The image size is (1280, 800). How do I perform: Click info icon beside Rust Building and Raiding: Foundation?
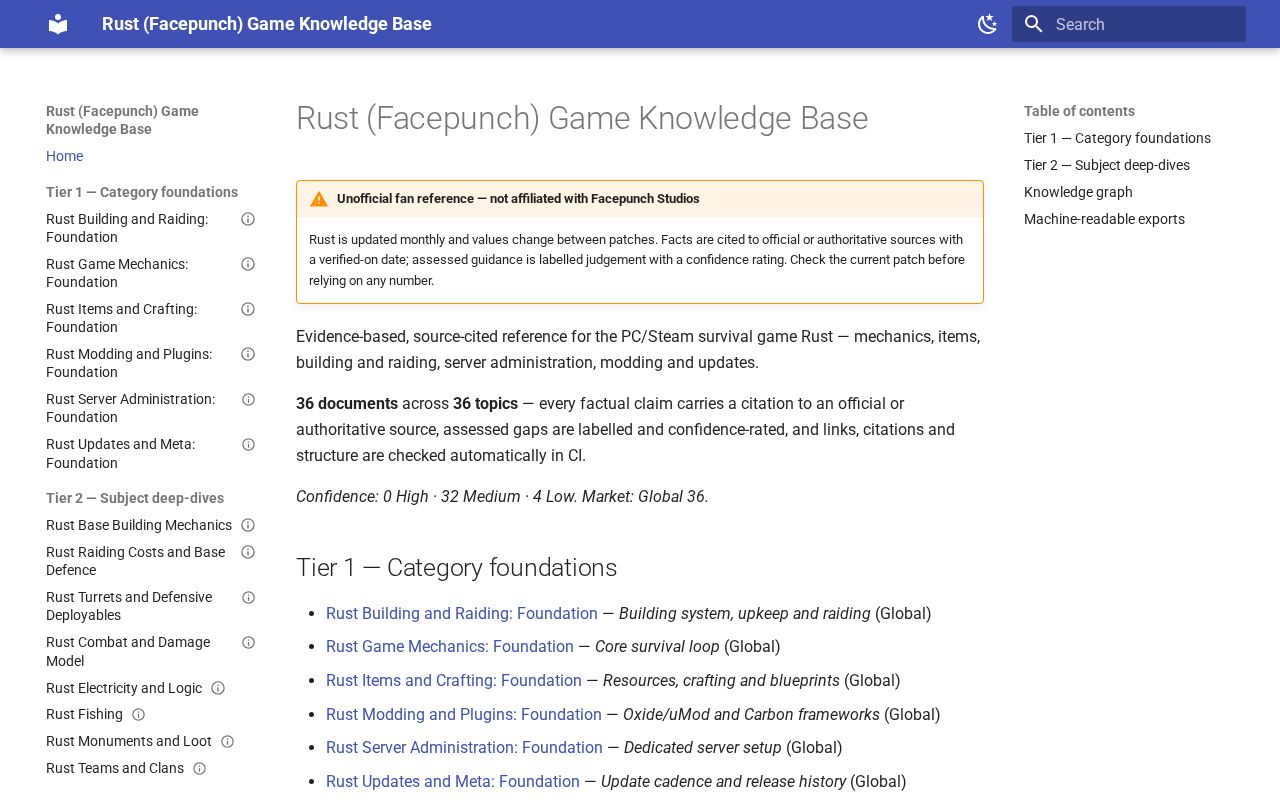click(248, 219)
